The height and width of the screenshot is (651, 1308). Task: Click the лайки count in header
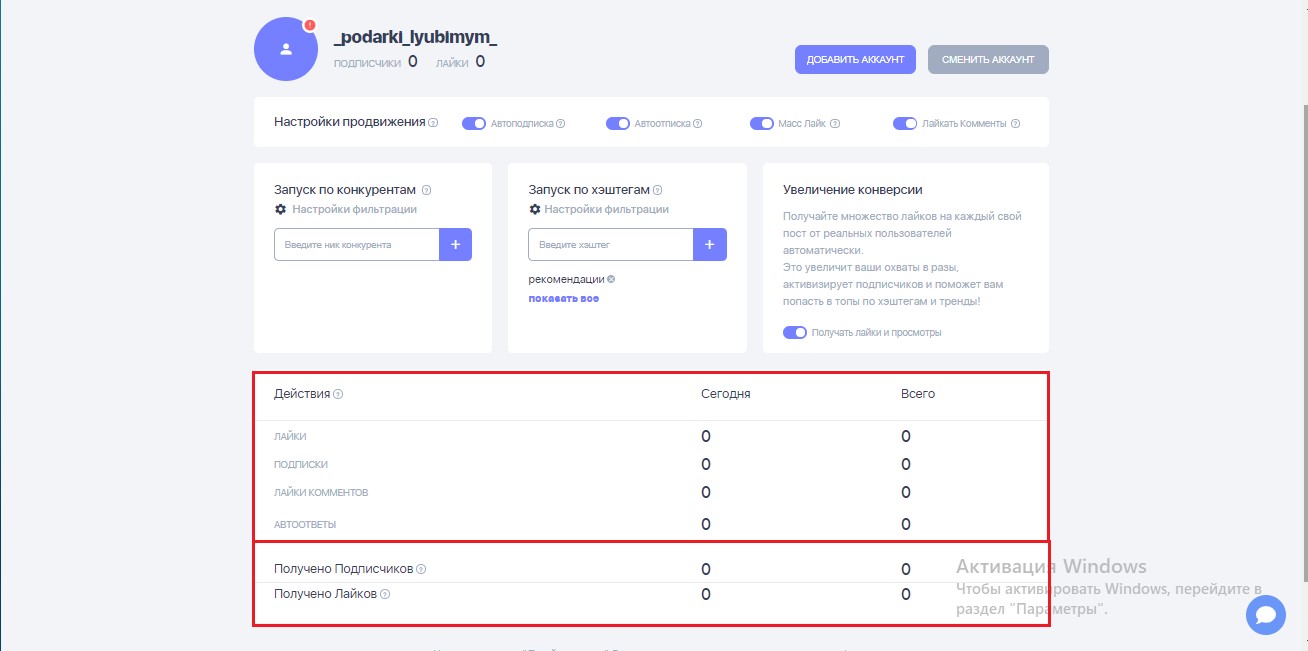480,62
